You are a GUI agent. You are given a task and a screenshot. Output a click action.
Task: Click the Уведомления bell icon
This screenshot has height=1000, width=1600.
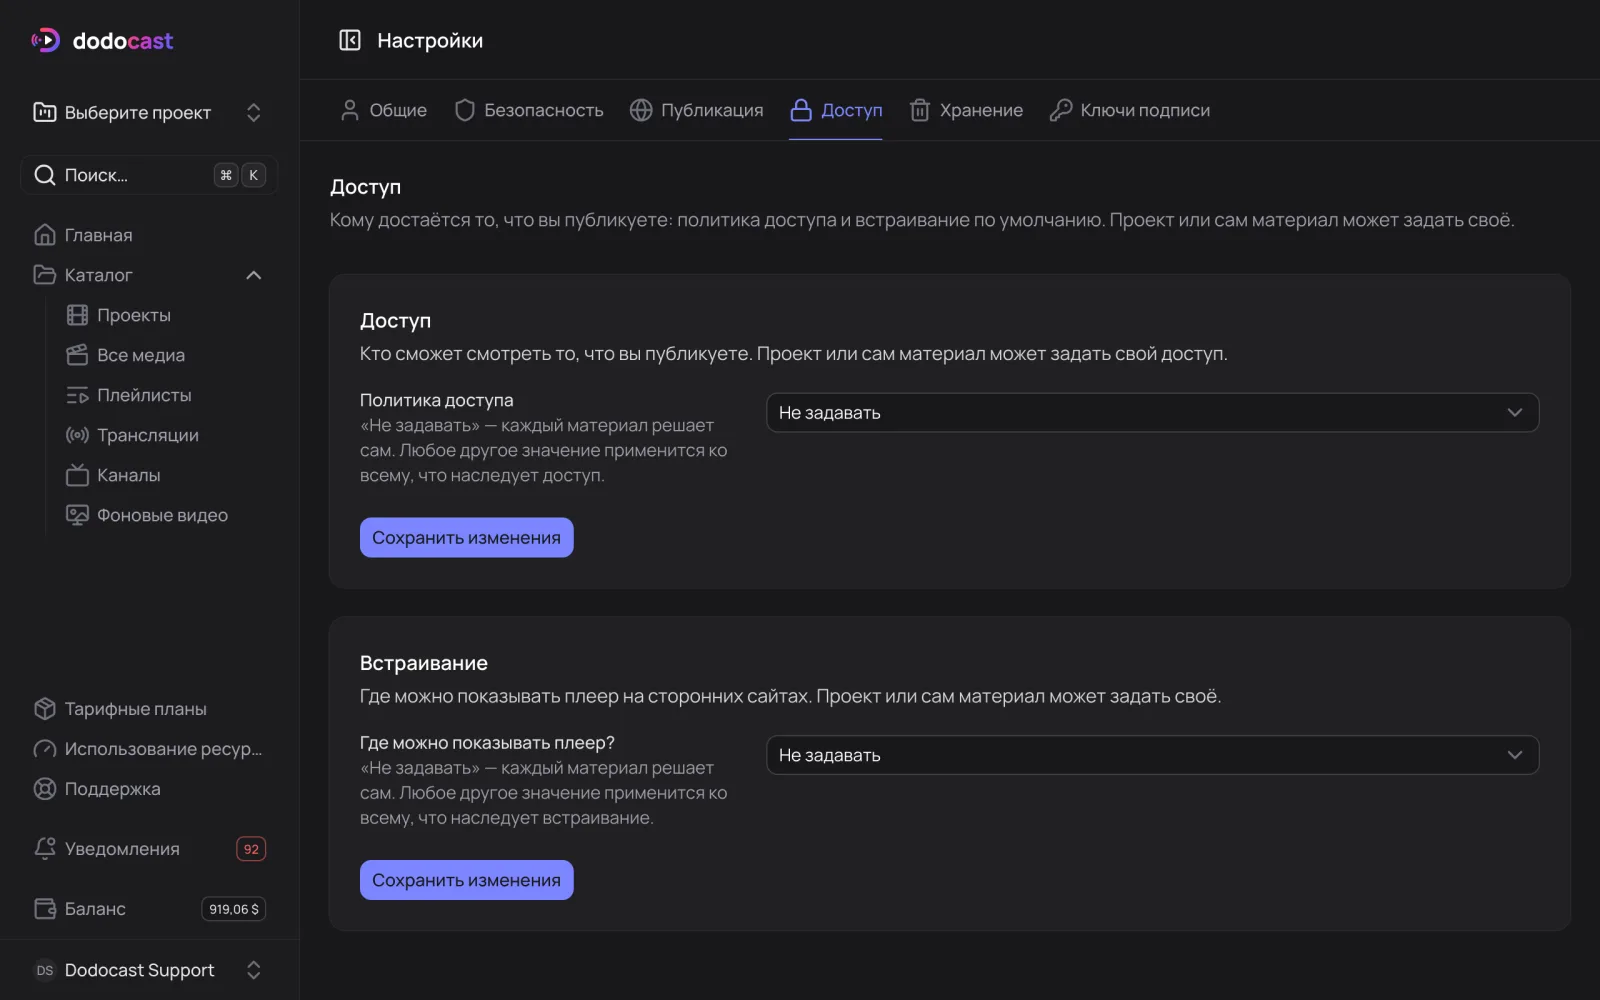tap(45, 849)
